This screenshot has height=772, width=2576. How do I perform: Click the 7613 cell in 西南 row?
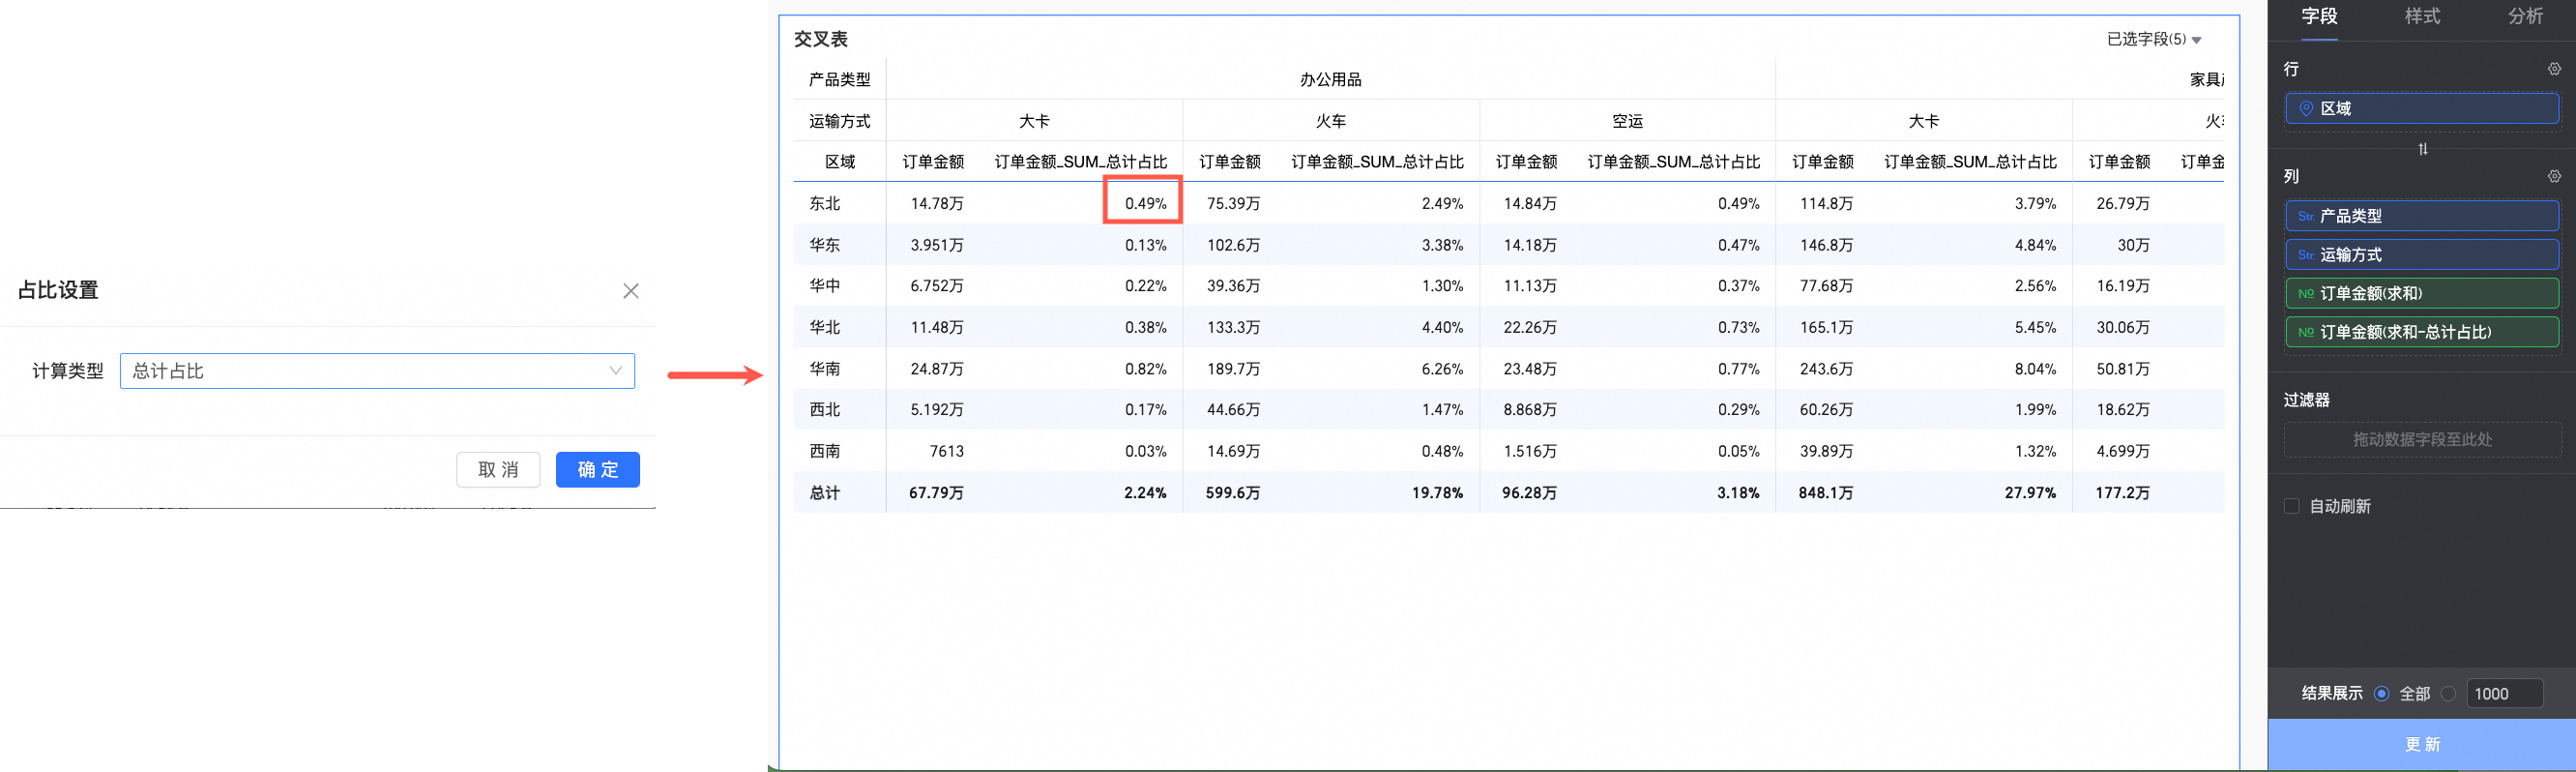click(946, 451)
